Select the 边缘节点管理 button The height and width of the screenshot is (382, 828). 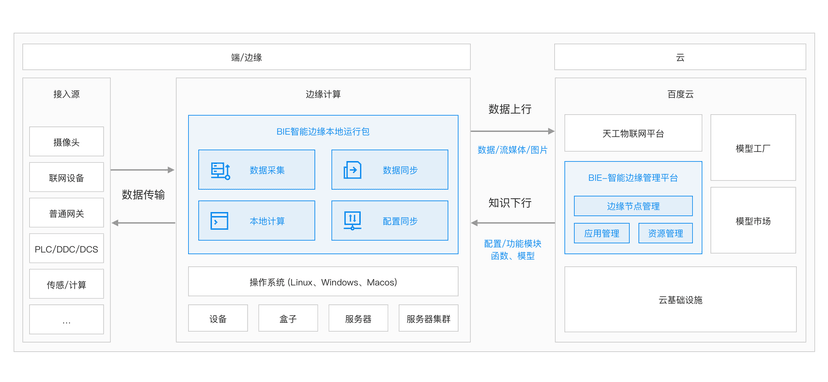(x=633, y=206)
